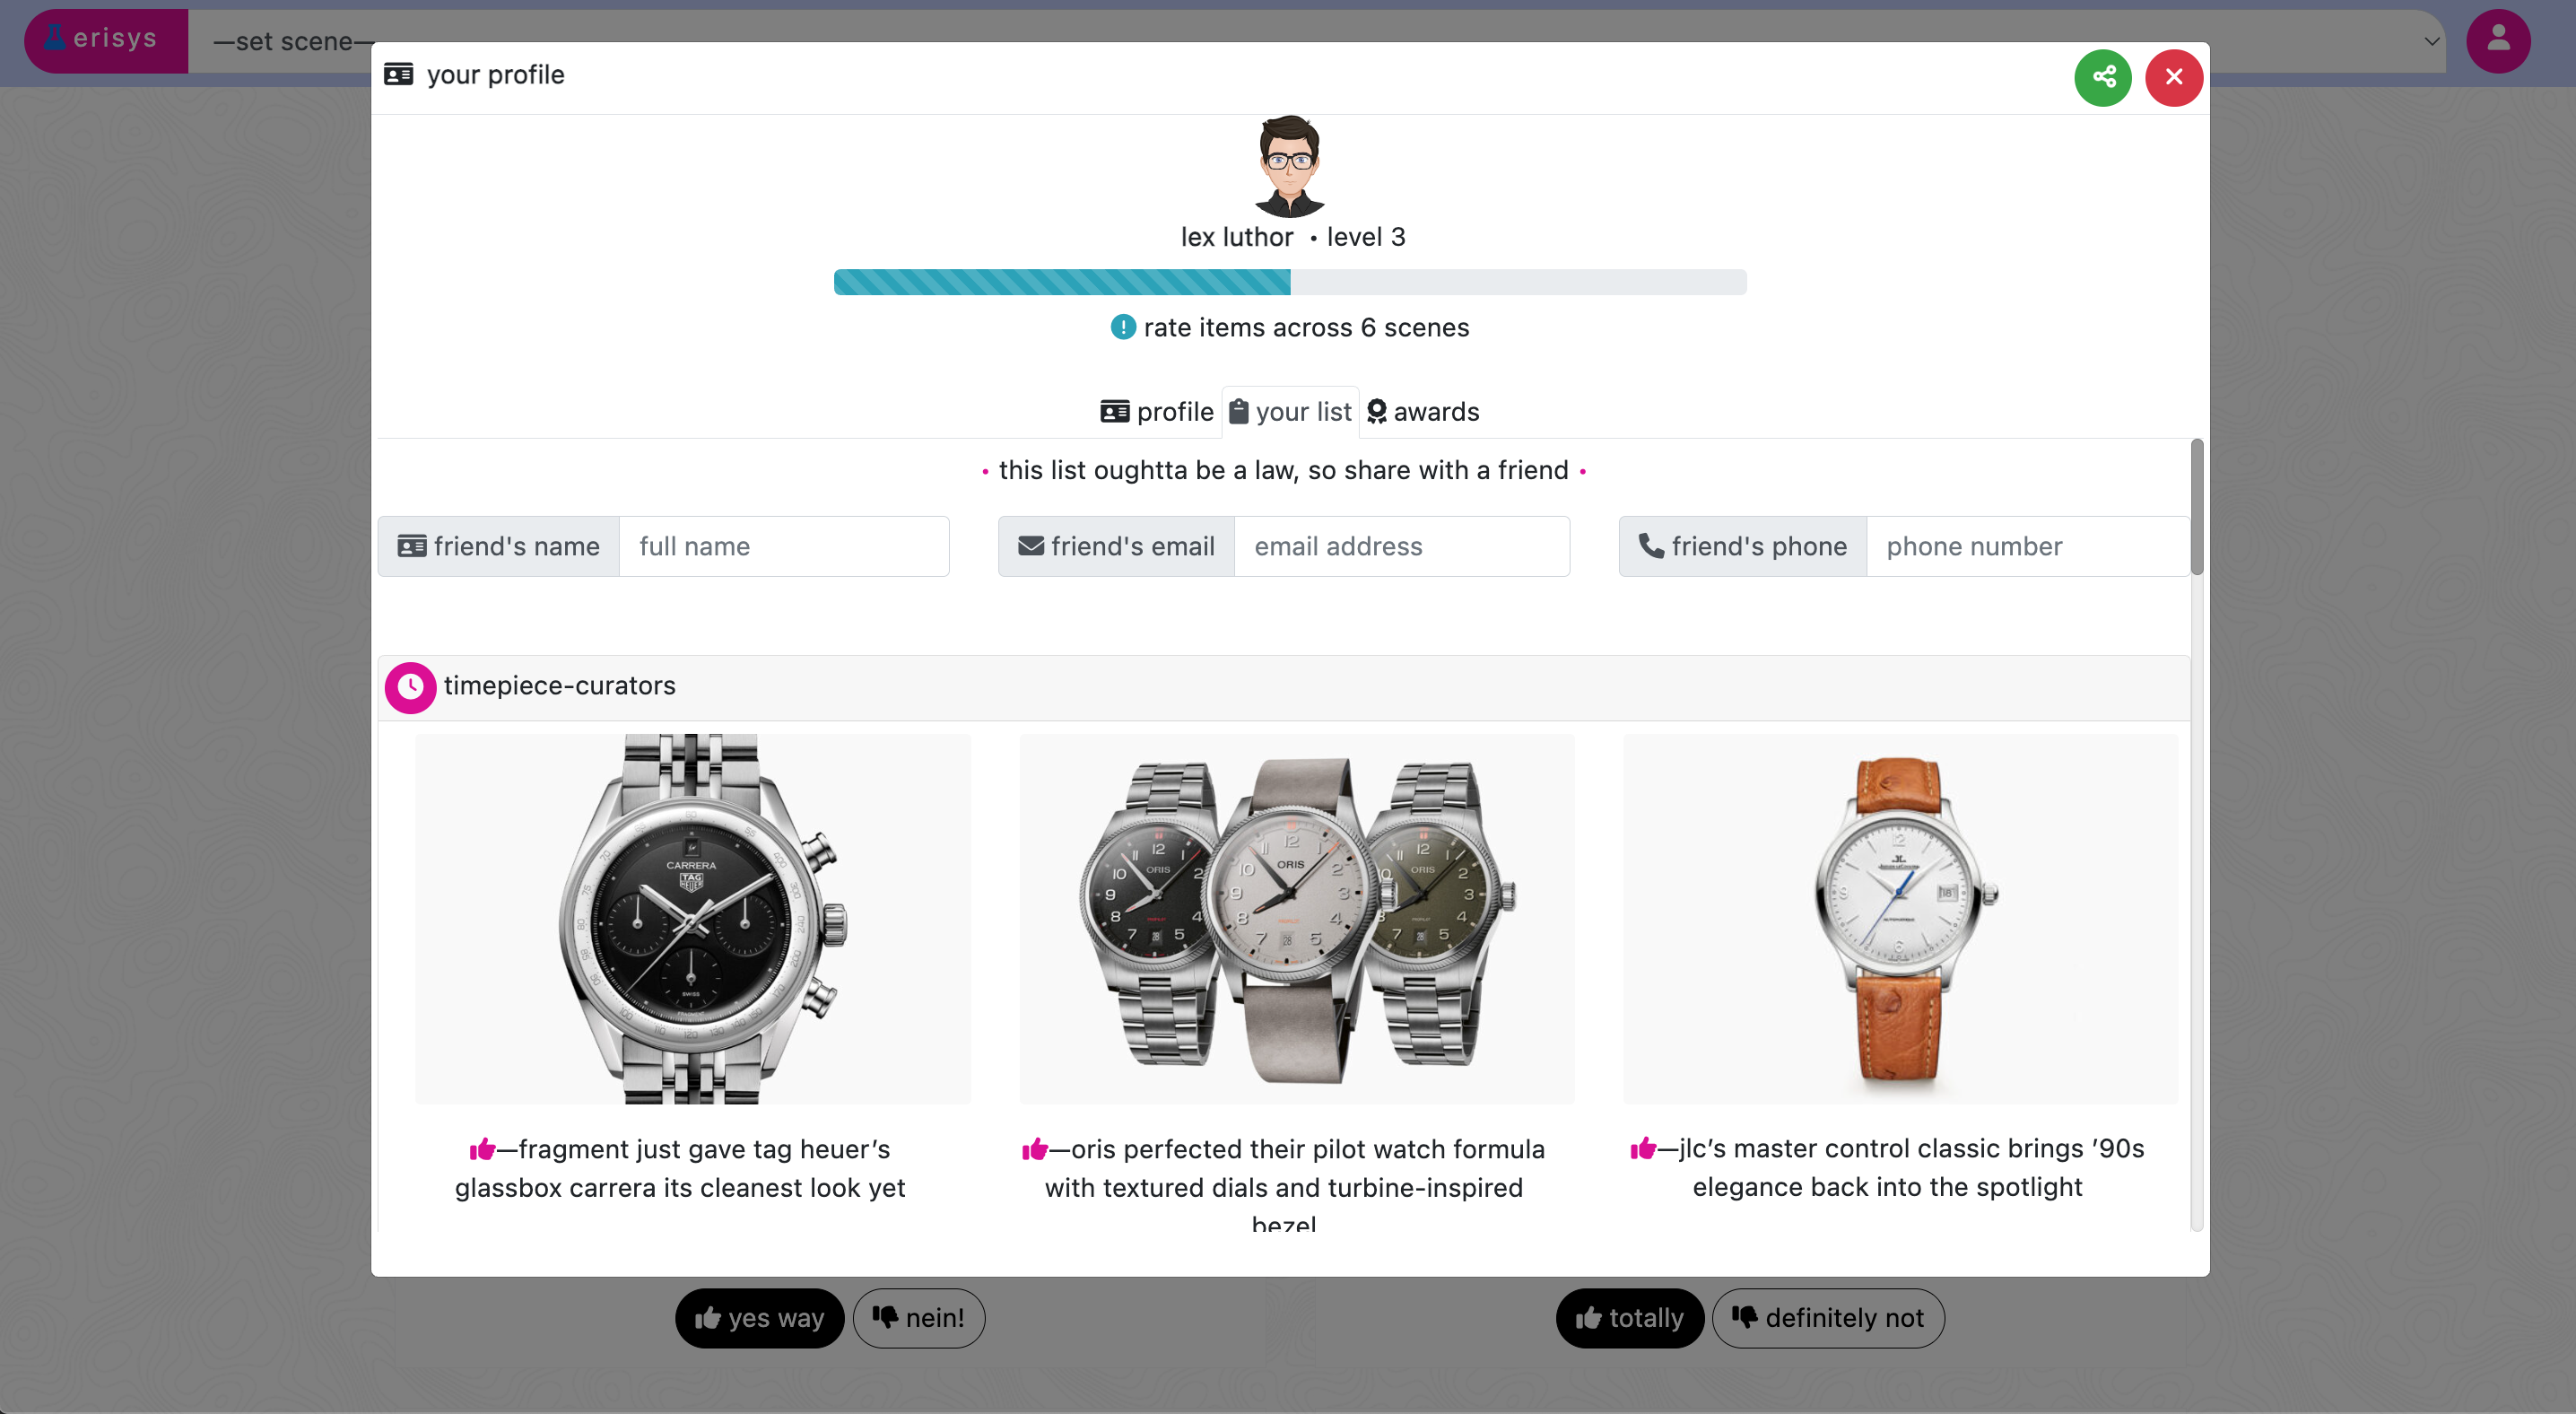Viewport: 2576px width, 1414px height.
Task: Open the set scene dropdown
Action: click(1316, 41)
